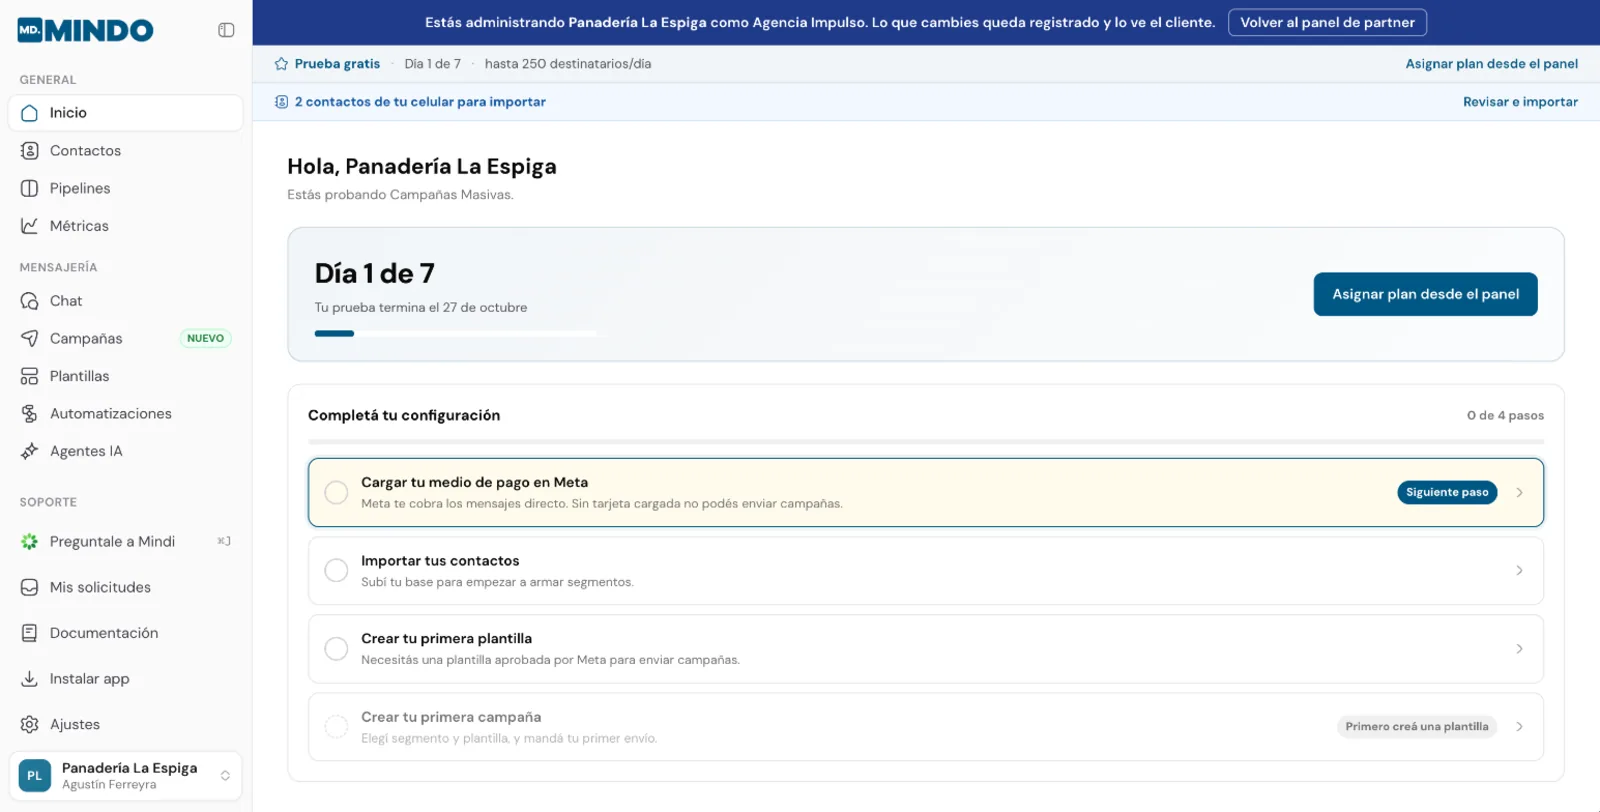The height and width of the screenshot is (812, 1600).
Task: Click the configuration steps progress bar
Action: point(926,441)
